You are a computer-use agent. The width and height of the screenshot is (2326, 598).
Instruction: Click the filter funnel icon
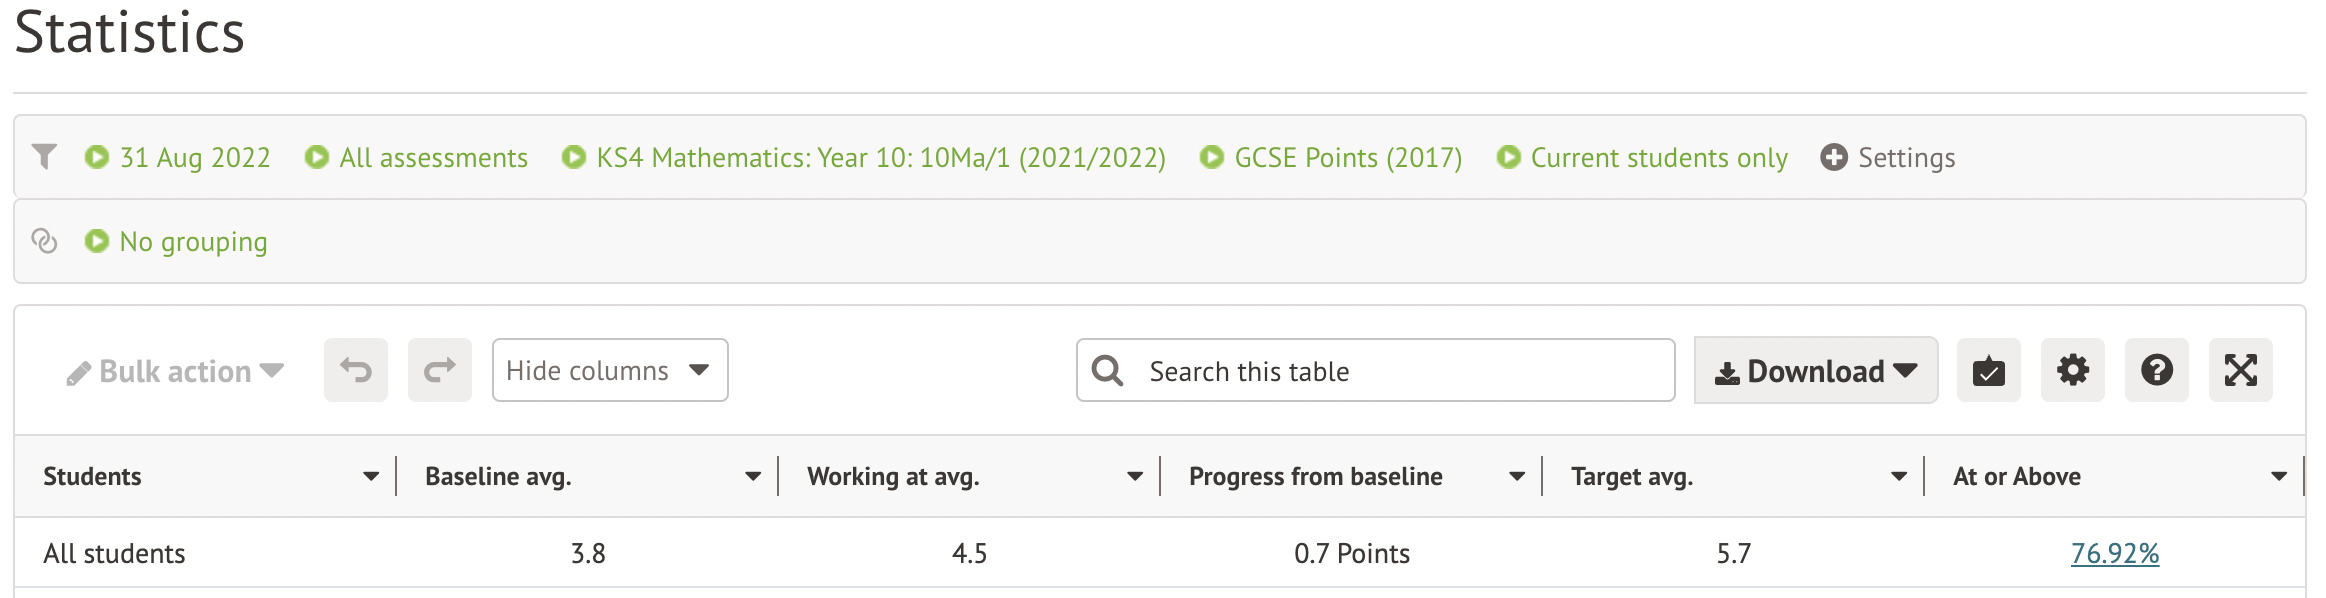(x=44, y=157)
